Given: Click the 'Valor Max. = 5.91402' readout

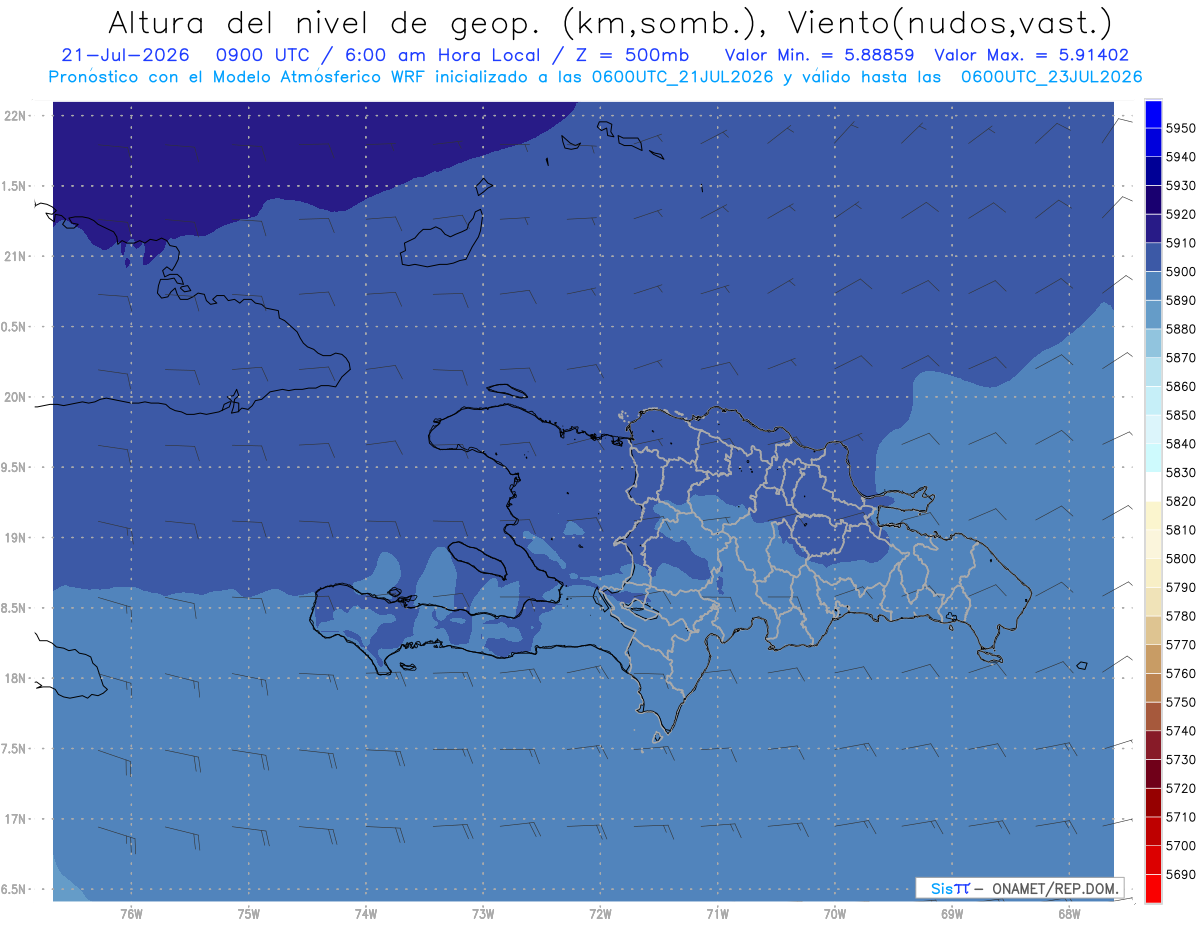Looking at the screenshot, I should 1031,56.
